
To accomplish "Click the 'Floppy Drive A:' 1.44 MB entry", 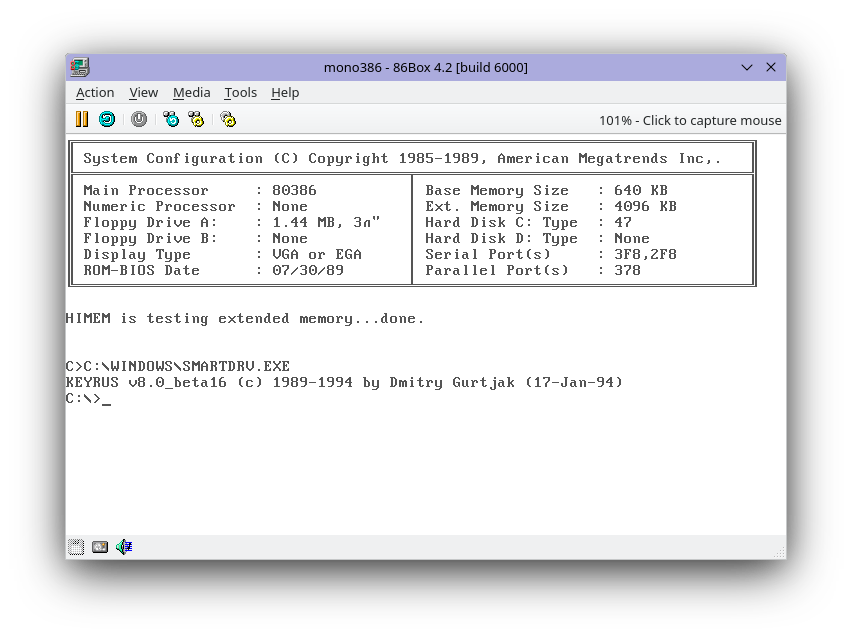I will tap(232, 222).
